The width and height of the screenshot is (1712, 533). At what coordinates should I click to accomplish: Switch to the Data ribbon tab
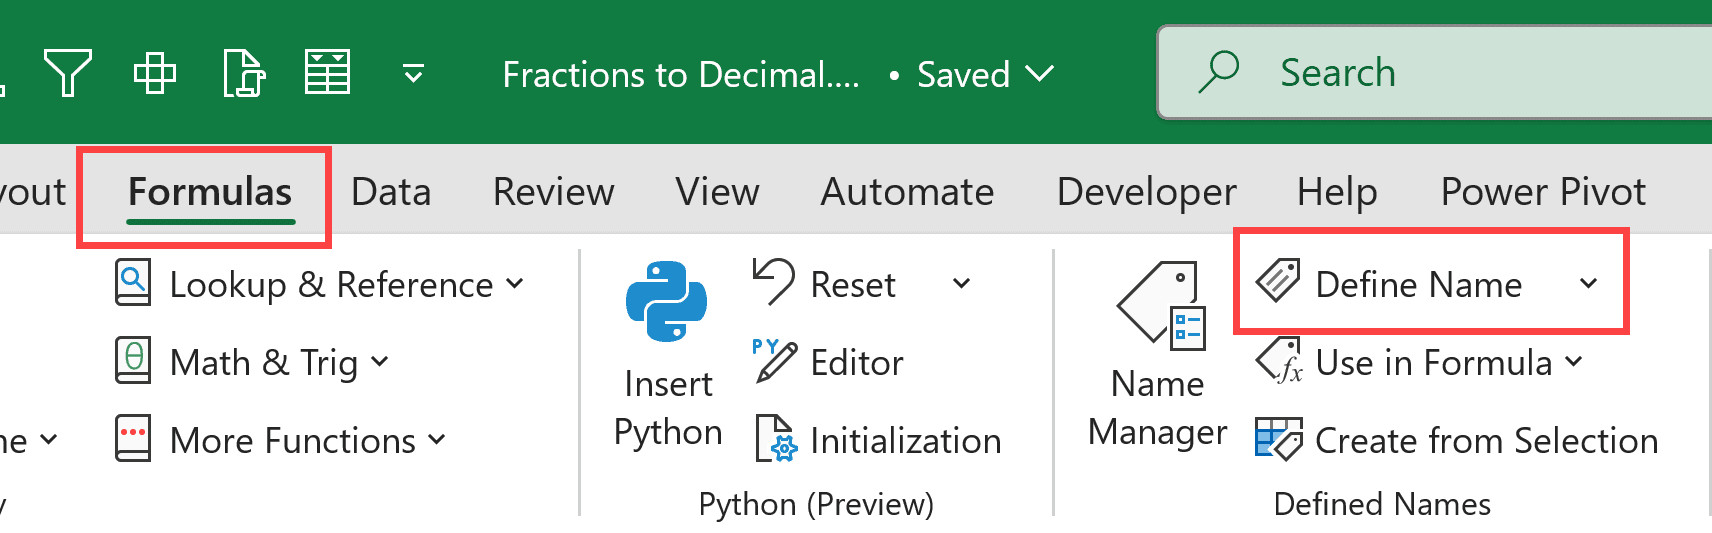point(391,192)
